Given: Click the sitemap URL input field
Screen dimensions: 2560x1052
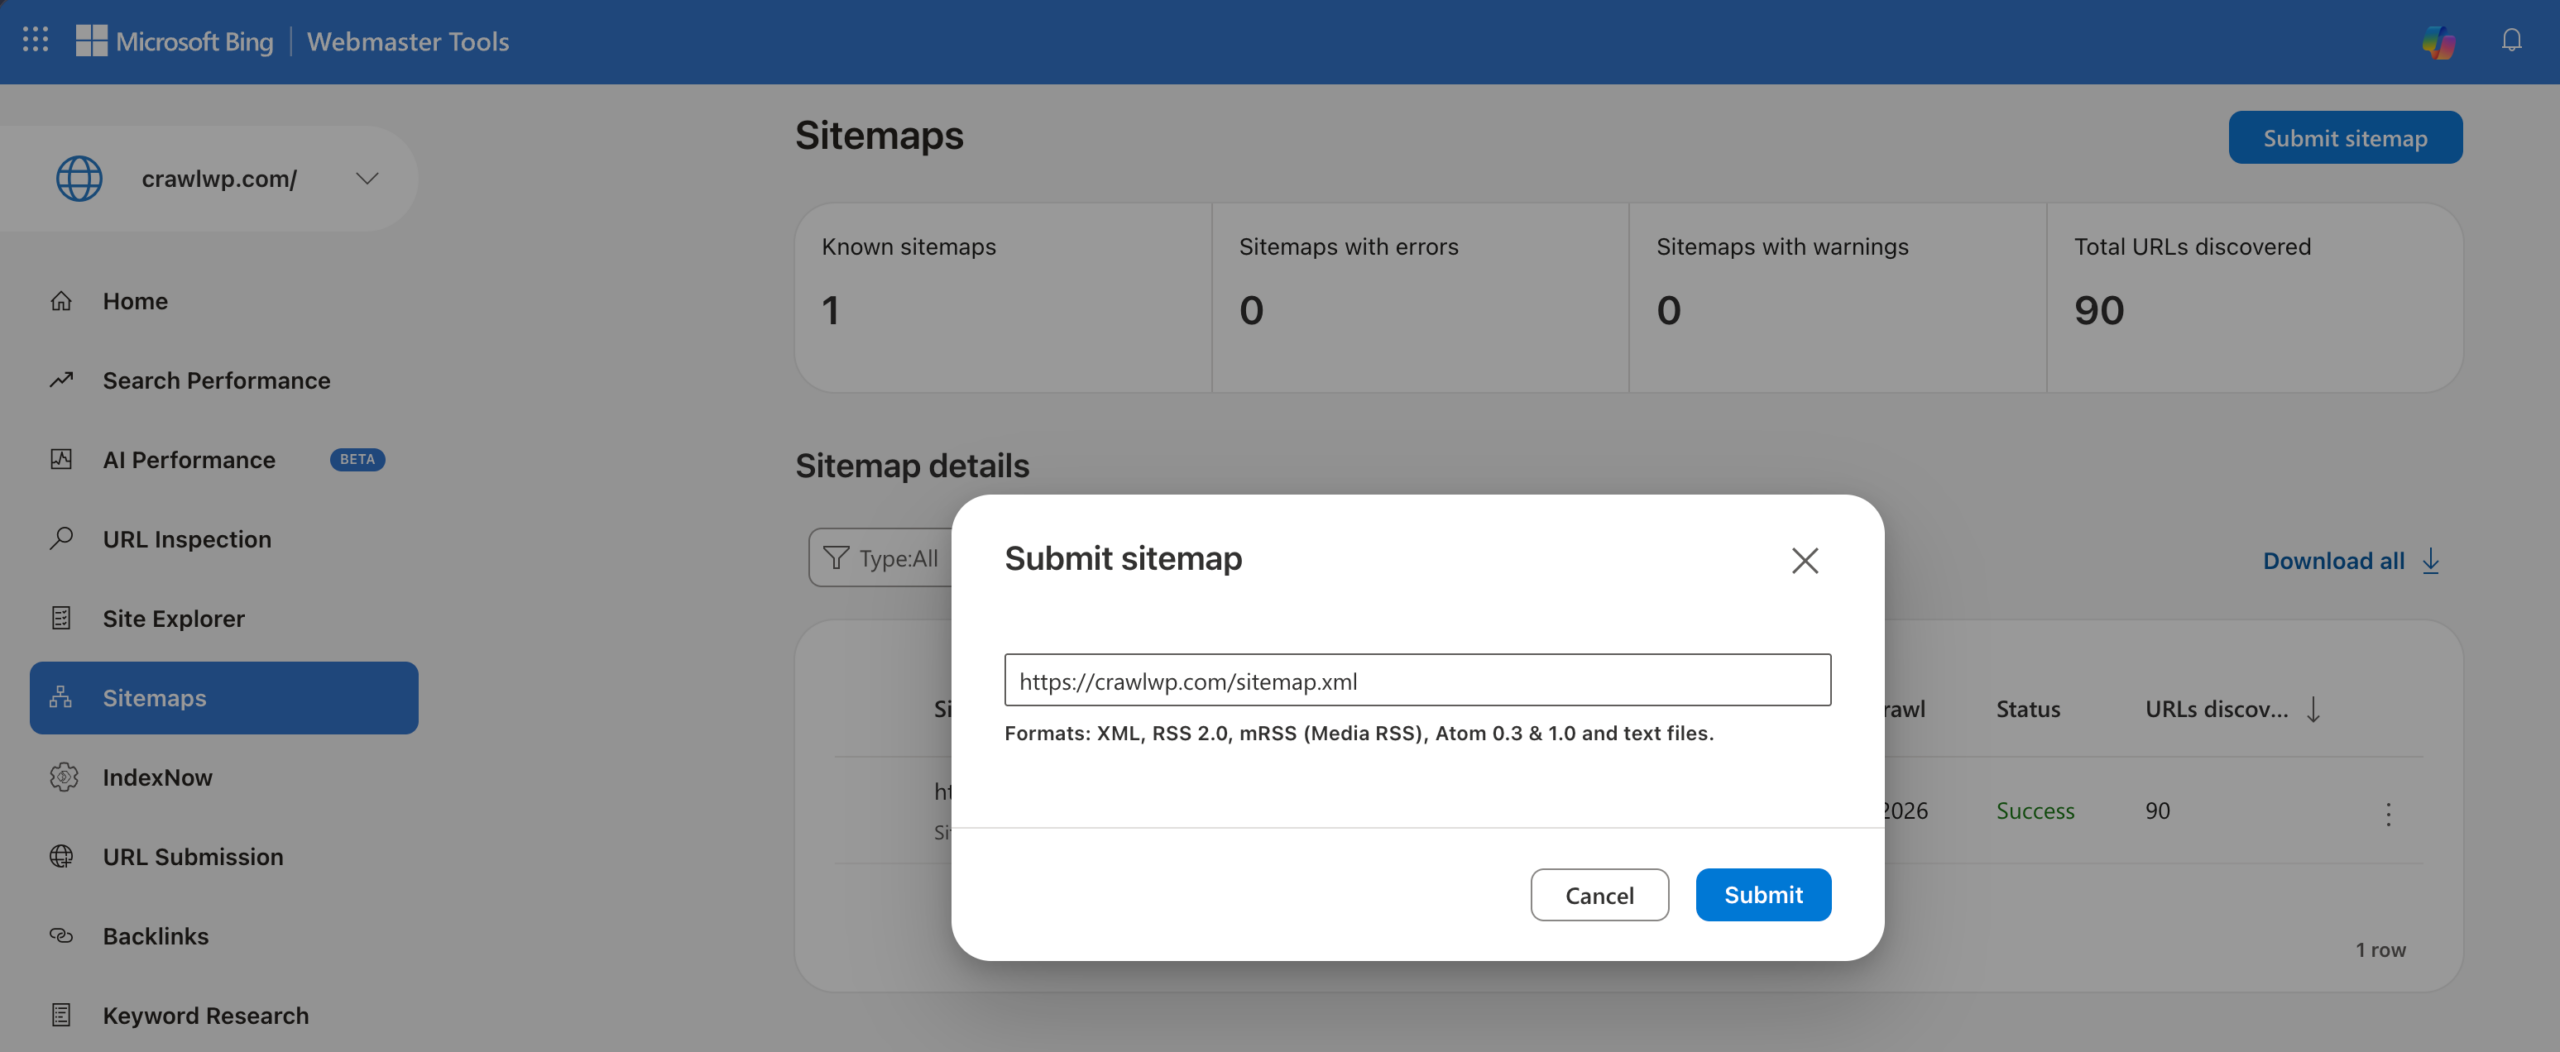Looking at the screenshot, I should 1417,681.
